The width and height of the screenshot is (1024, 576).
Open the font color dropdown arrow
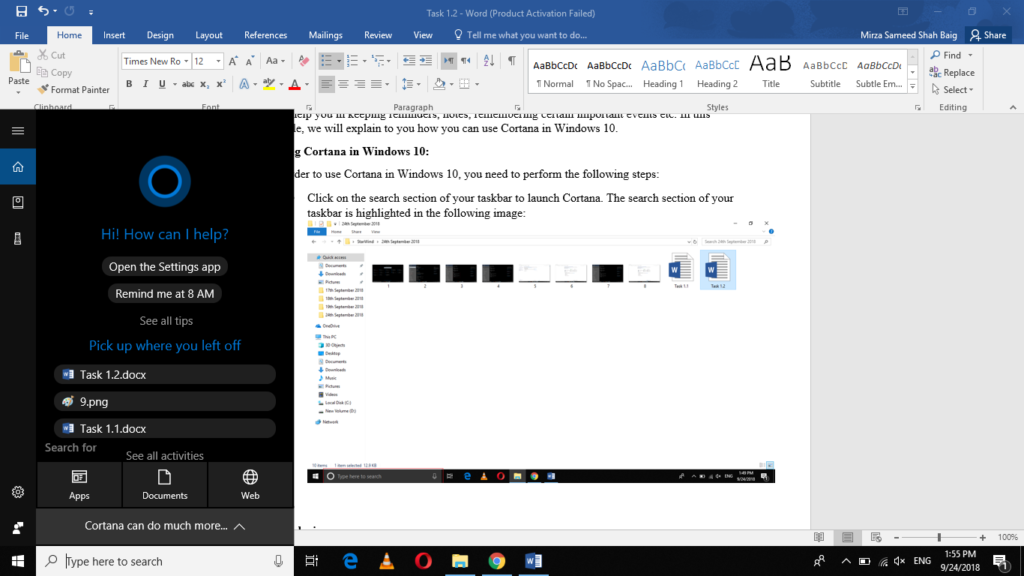pos(307,84)
